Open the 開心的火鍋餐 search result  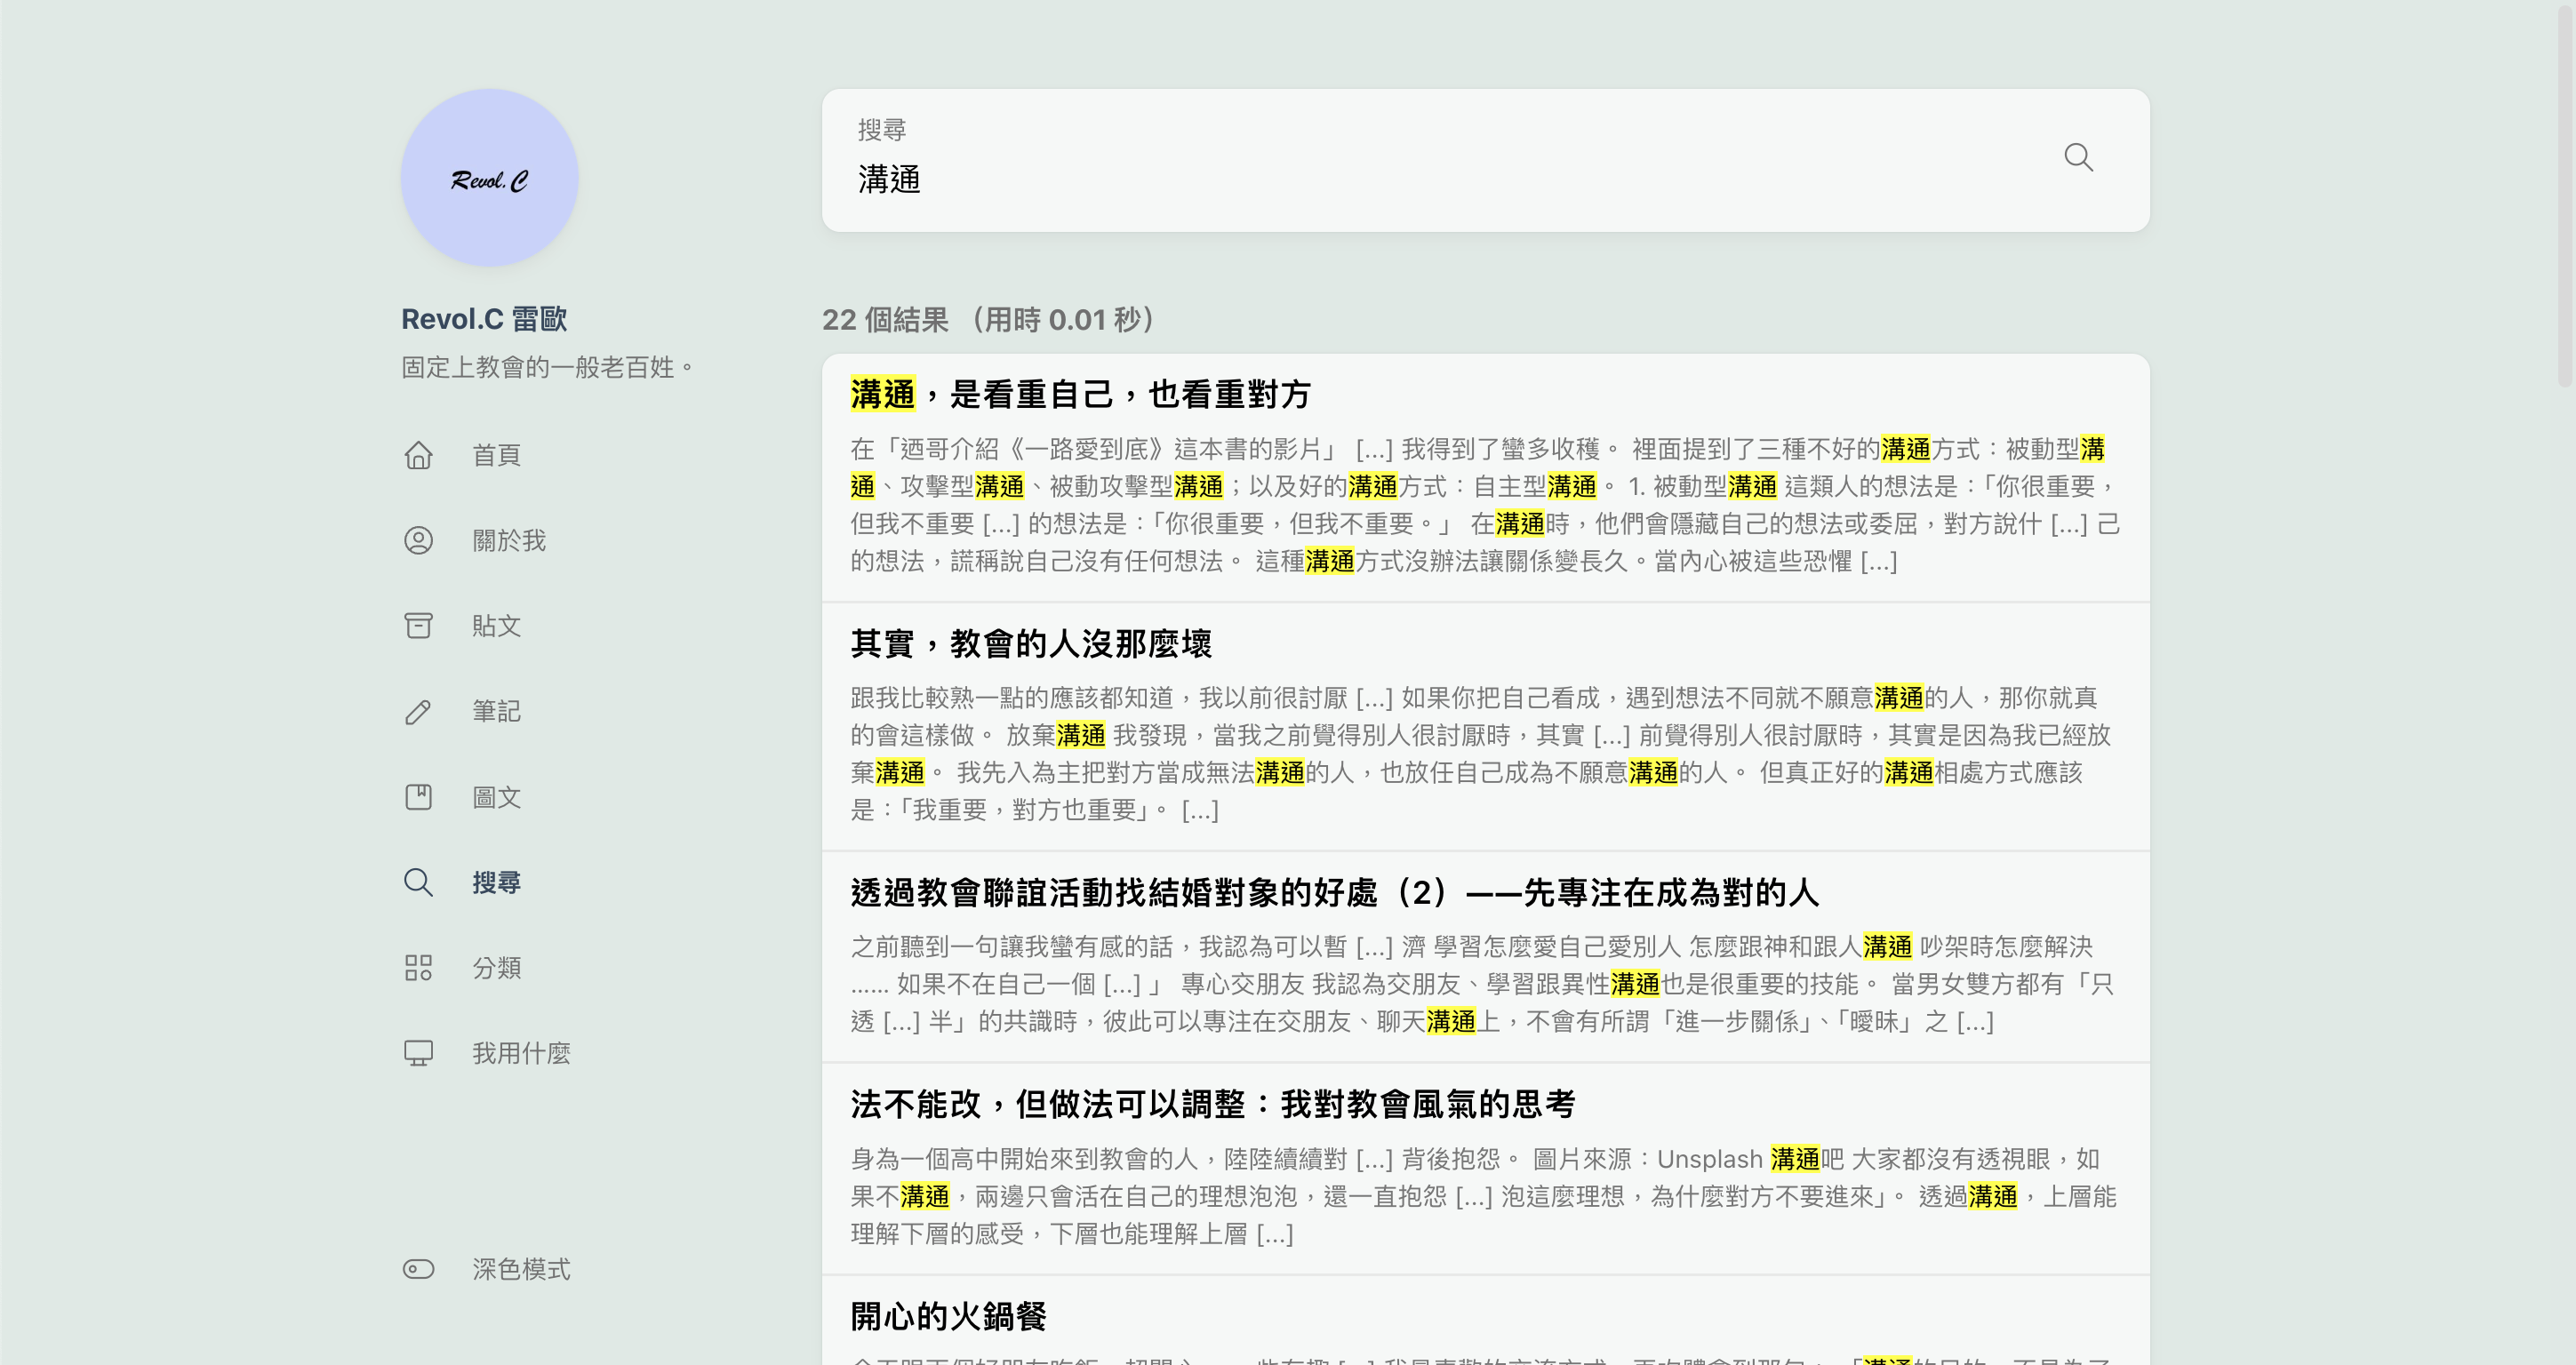click(x=948, y=1316)
